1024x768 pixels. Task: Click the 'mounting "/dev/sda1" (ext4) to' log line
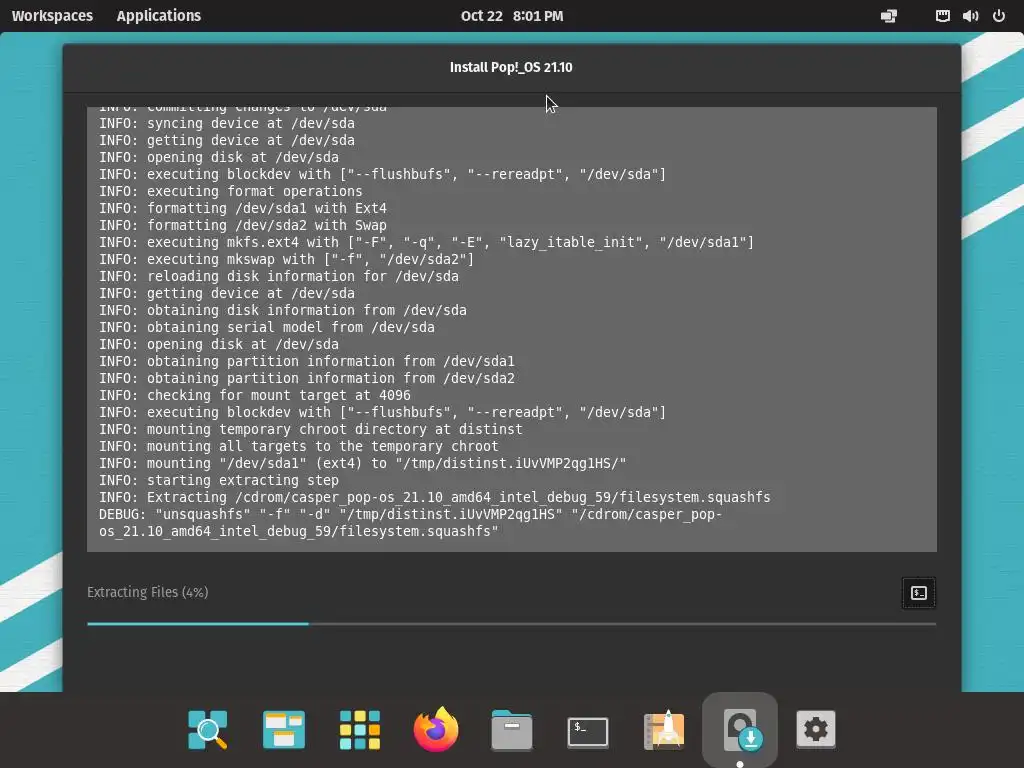(x=362, y=464)
